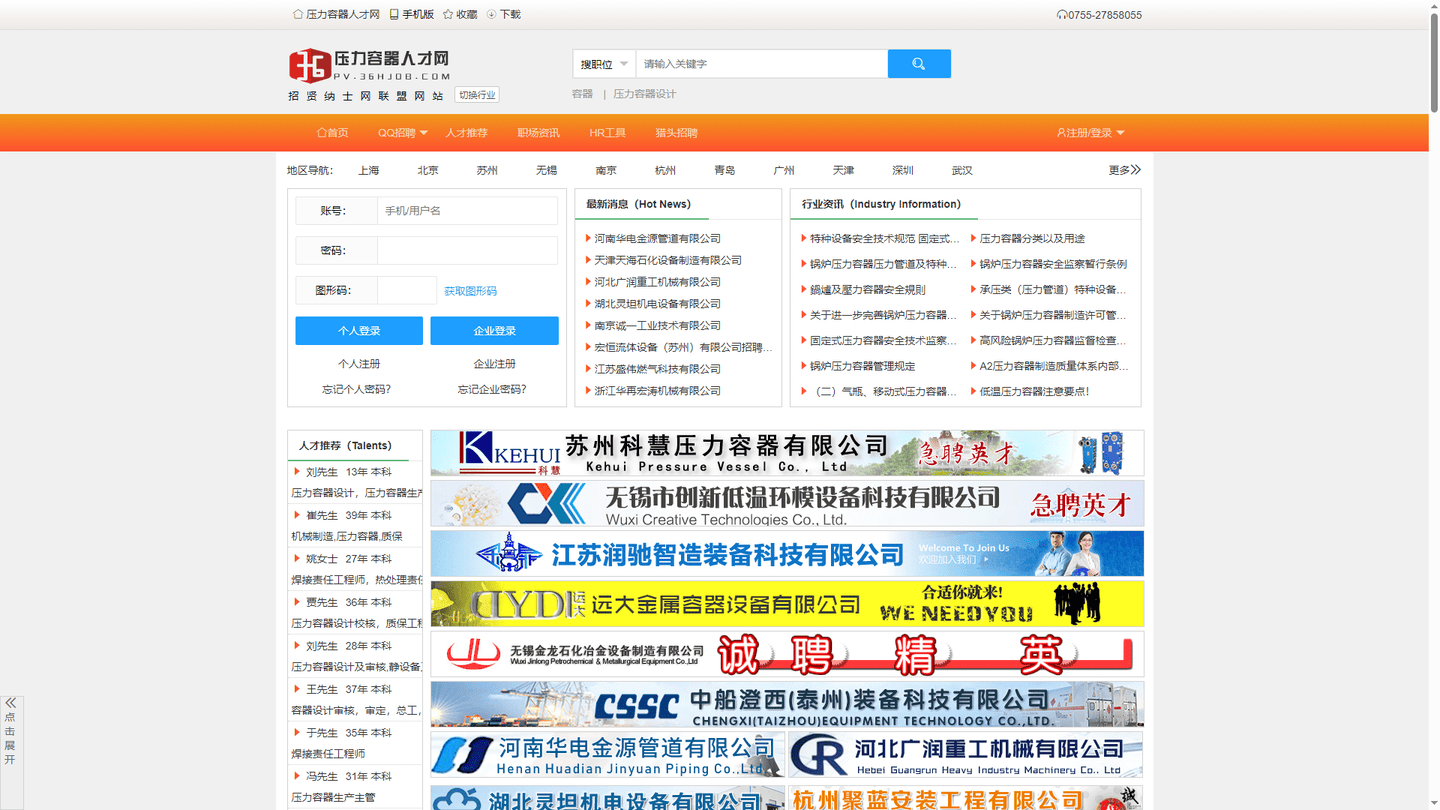Go to the 首页 home menu item
1440x810 pixels.
click(332, 133)
